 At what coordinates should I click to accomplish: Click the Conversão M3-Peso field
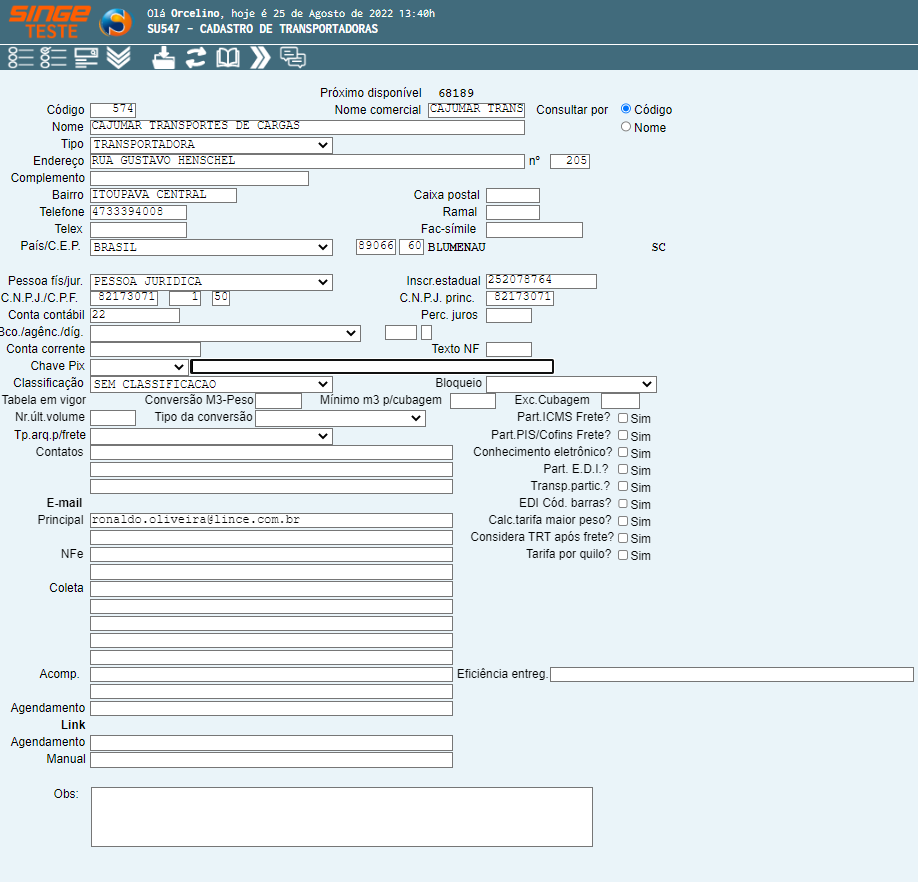point(279,400)
